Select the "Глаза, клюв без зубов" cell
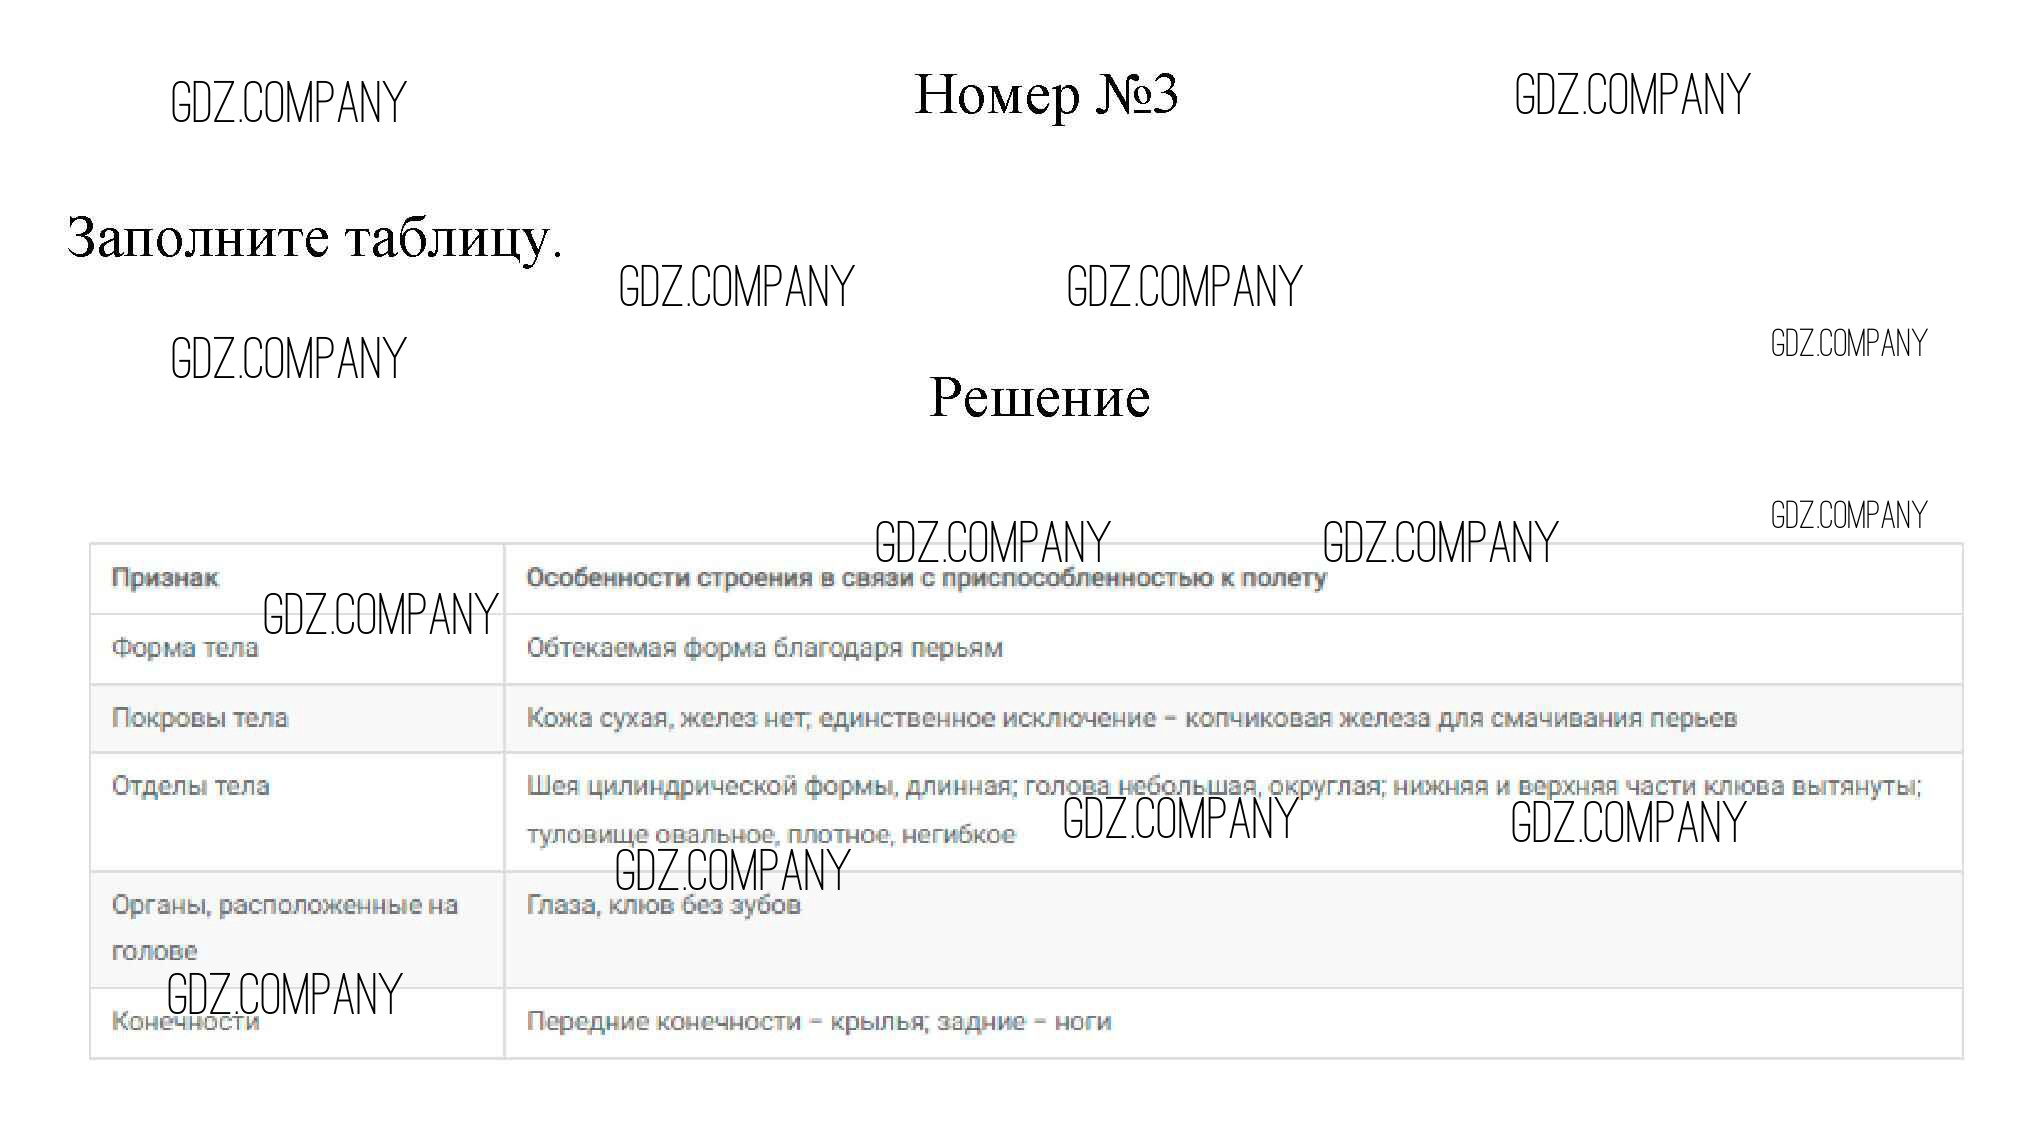This screenshot has width=2031, height=1121. pos(663,905)
